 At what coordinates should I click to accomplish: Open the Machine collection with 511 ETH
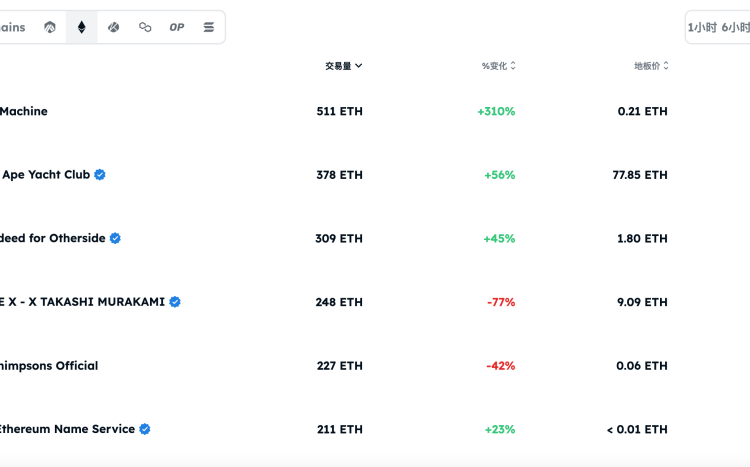click(24, 111)
